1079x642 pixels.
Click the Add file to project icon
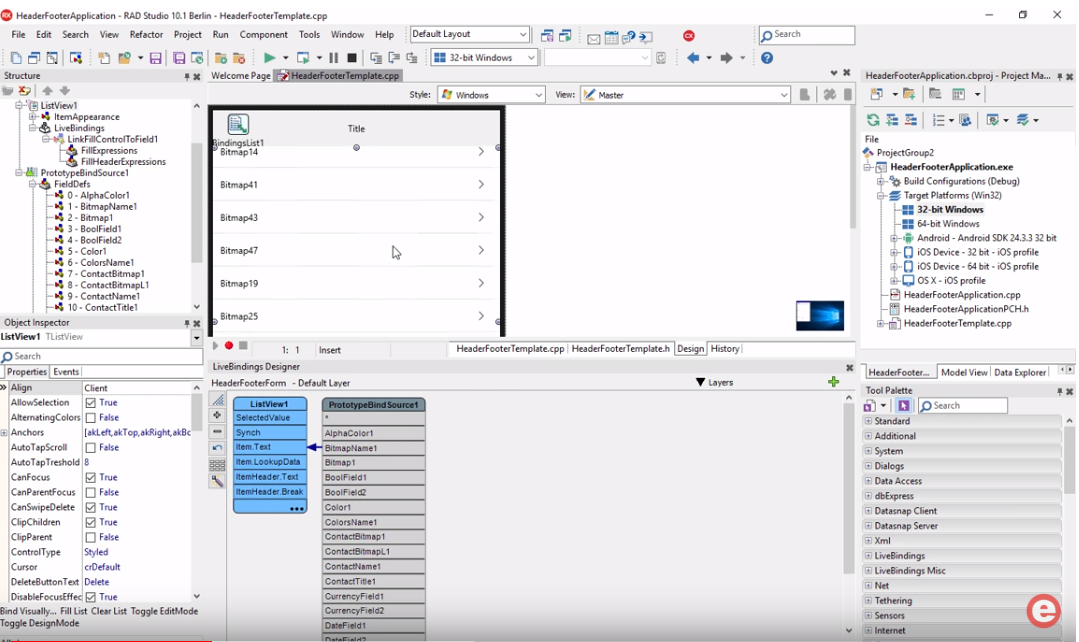(x=221, y=58)
